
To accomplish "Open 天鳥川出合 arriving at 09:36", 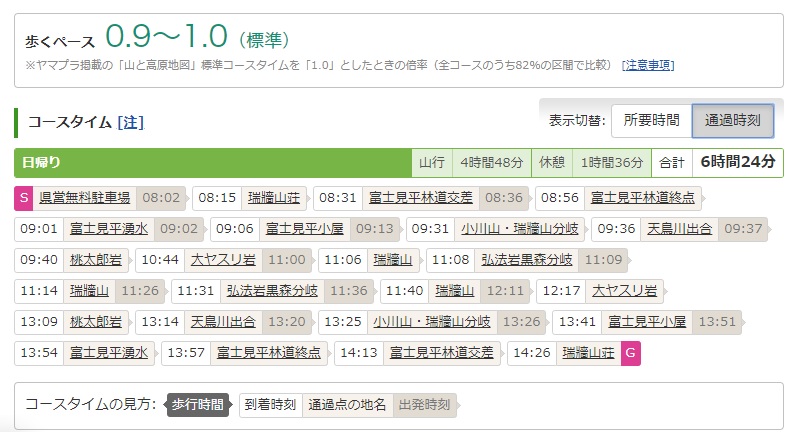I will 679,228.
